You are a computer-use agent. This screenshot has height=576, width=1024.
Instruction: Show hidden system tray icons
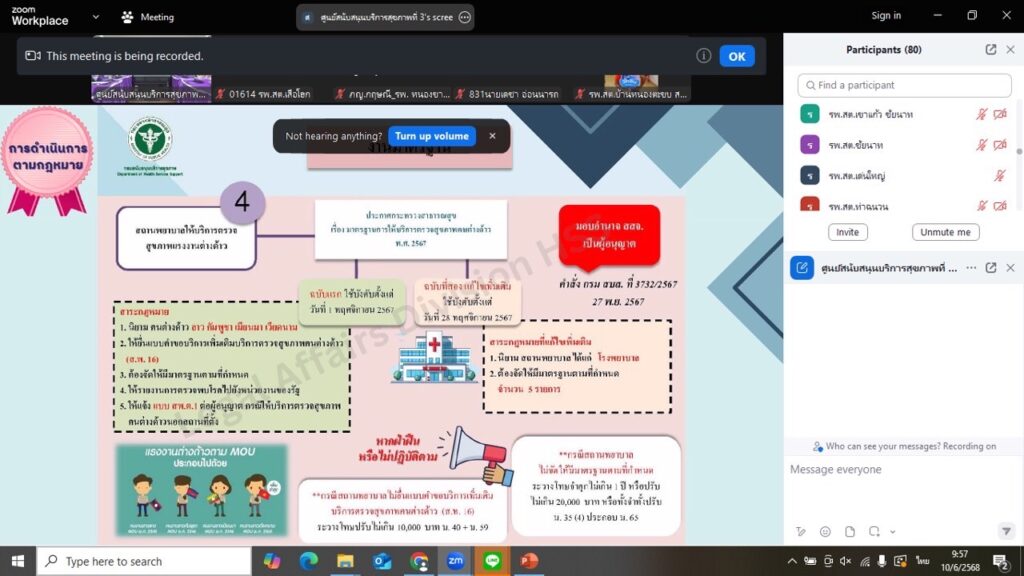(x=793, y=561)
